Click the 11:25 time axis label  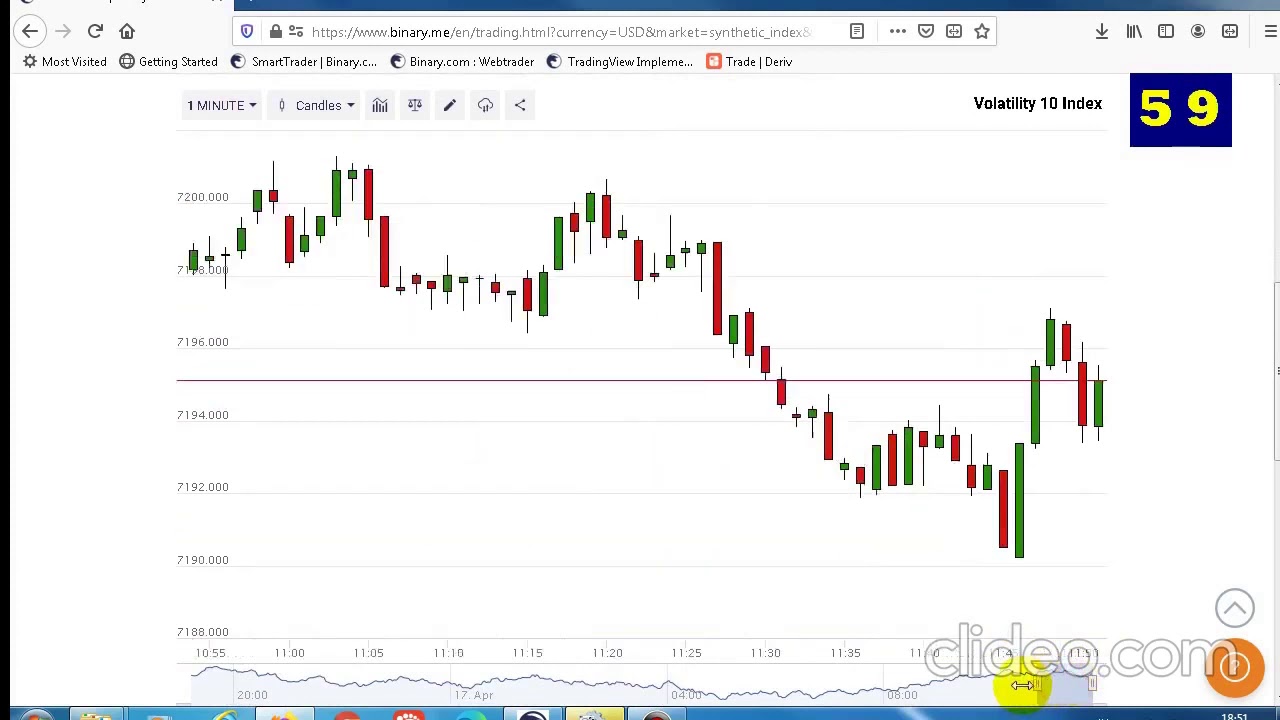(x=686, y=653)
